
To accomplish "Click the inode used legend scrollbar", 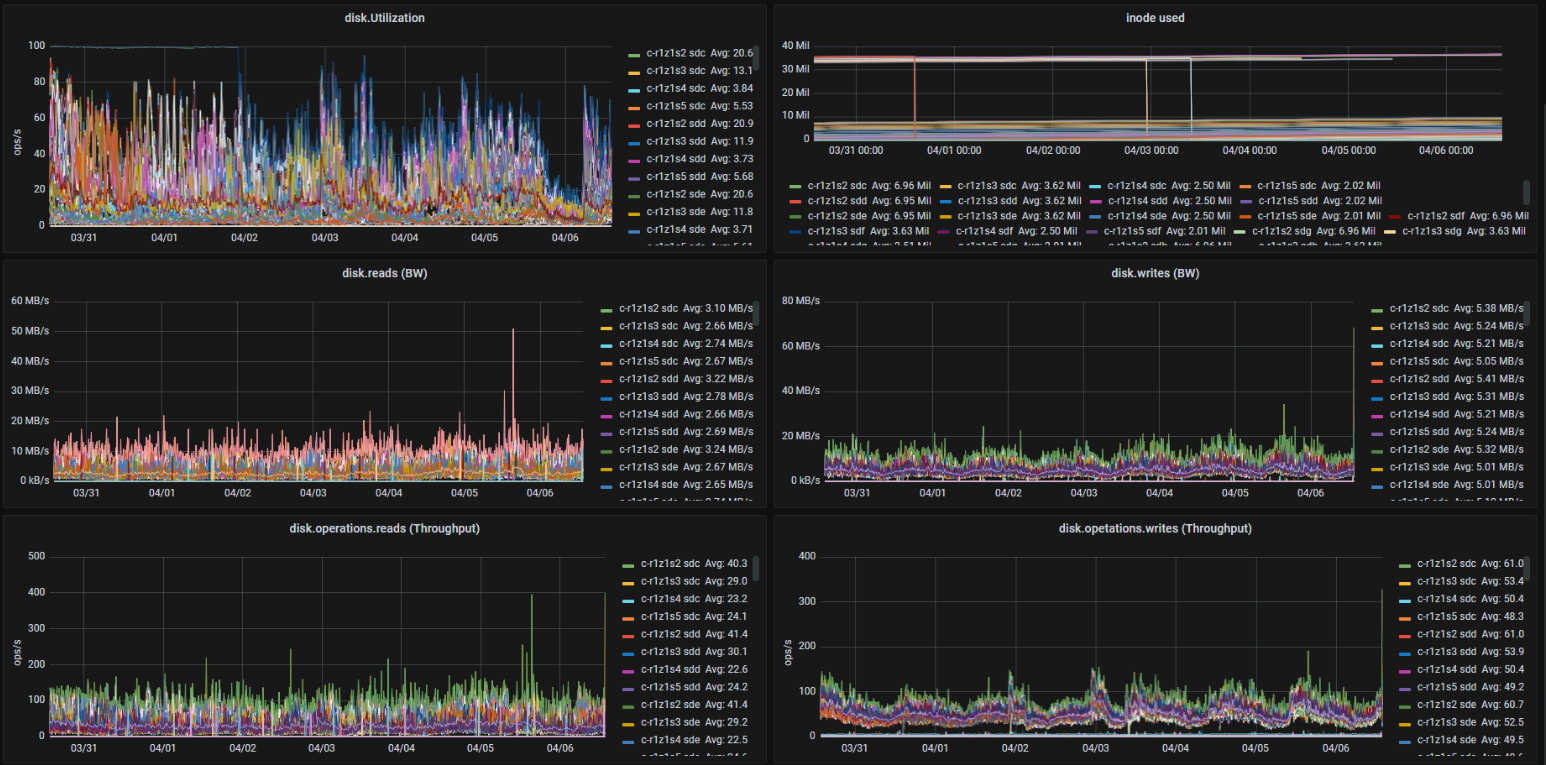I will pyautogui.click(x=1525, y=192).
